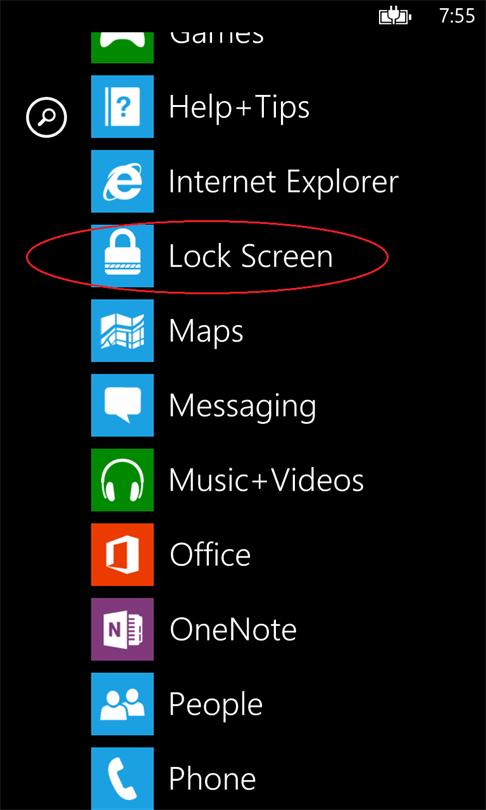Screen dimensions: 486x810
Task: Open the OneNote purple tile icon
Action: 122,629
